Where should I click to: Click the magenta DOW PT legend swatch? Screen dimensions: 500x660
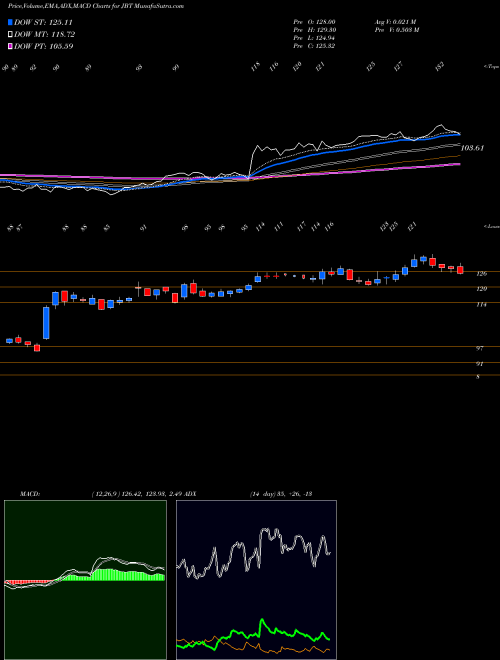[x=11, y=46]
